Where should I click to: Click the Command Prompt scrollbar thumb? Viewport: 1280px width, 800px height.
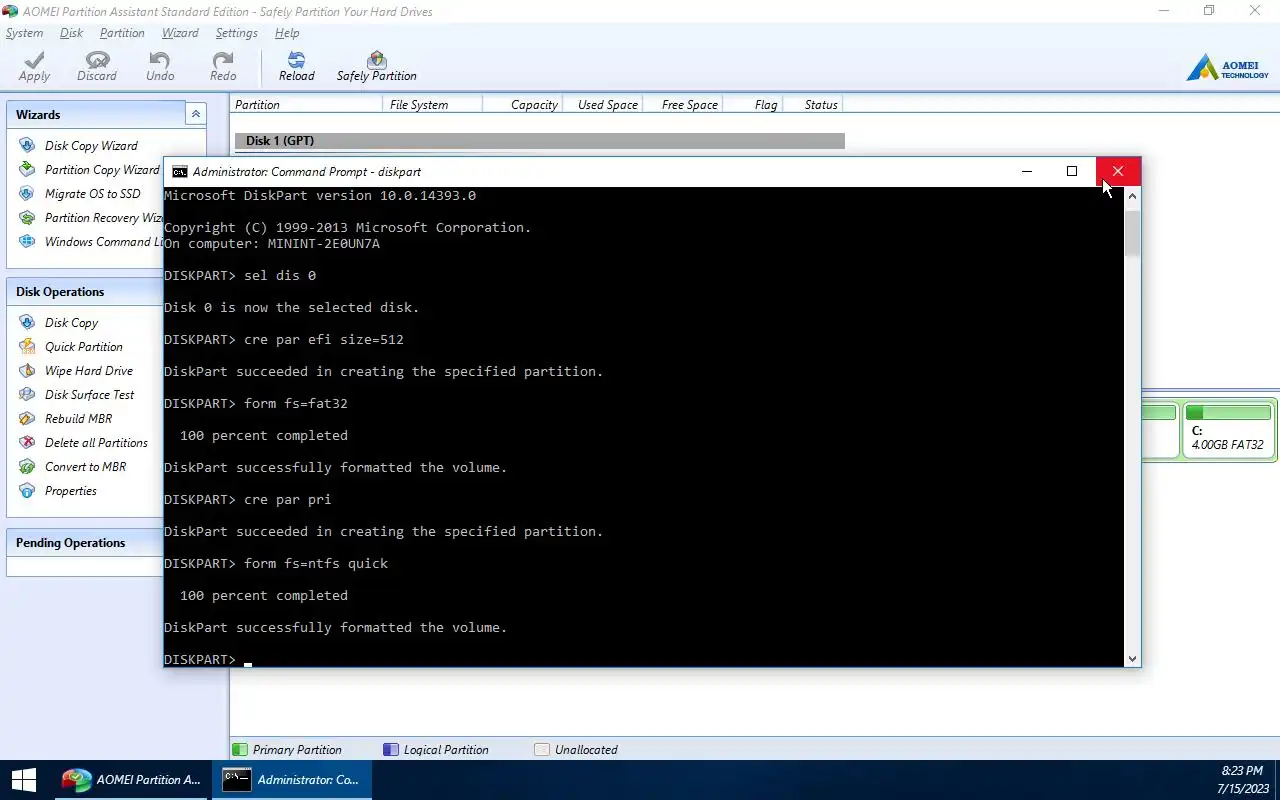[1132, 232]
